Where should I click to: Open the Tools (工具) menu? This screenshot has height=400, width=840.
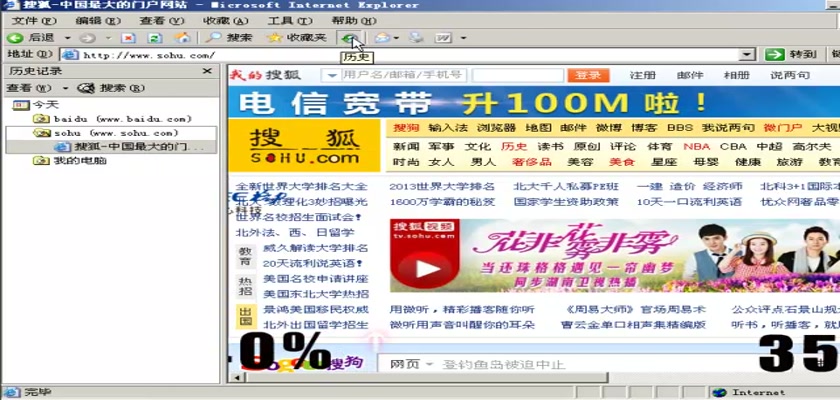(x=290, y=21)
